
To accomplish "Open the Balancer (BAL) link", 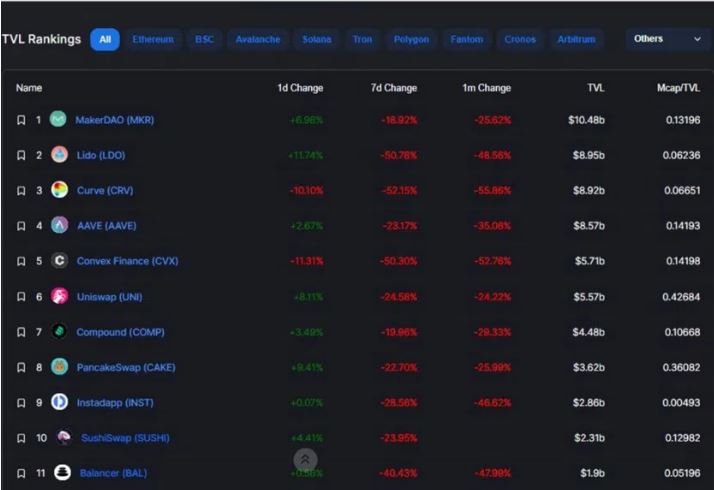I will tap(113, 473).
